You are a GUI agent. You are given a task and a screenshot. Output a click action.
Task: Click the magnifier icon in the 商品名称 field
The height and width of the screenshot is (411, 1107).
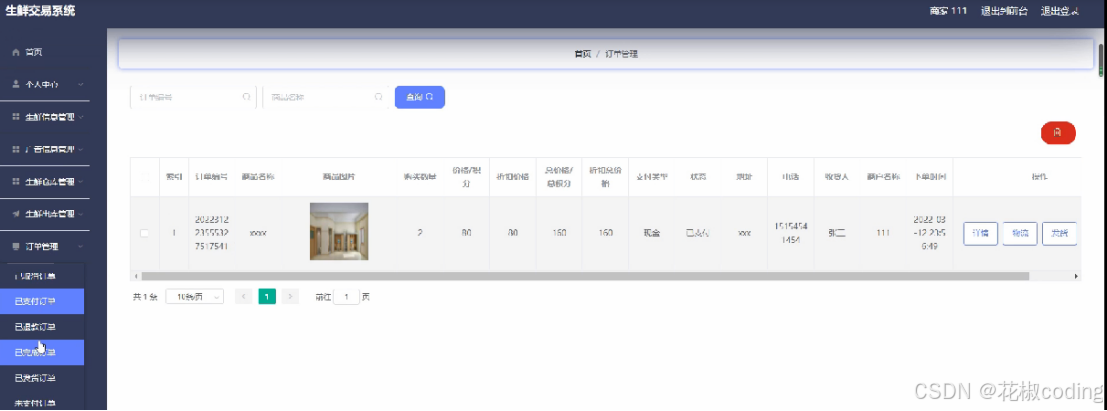(x=378, y=97)
